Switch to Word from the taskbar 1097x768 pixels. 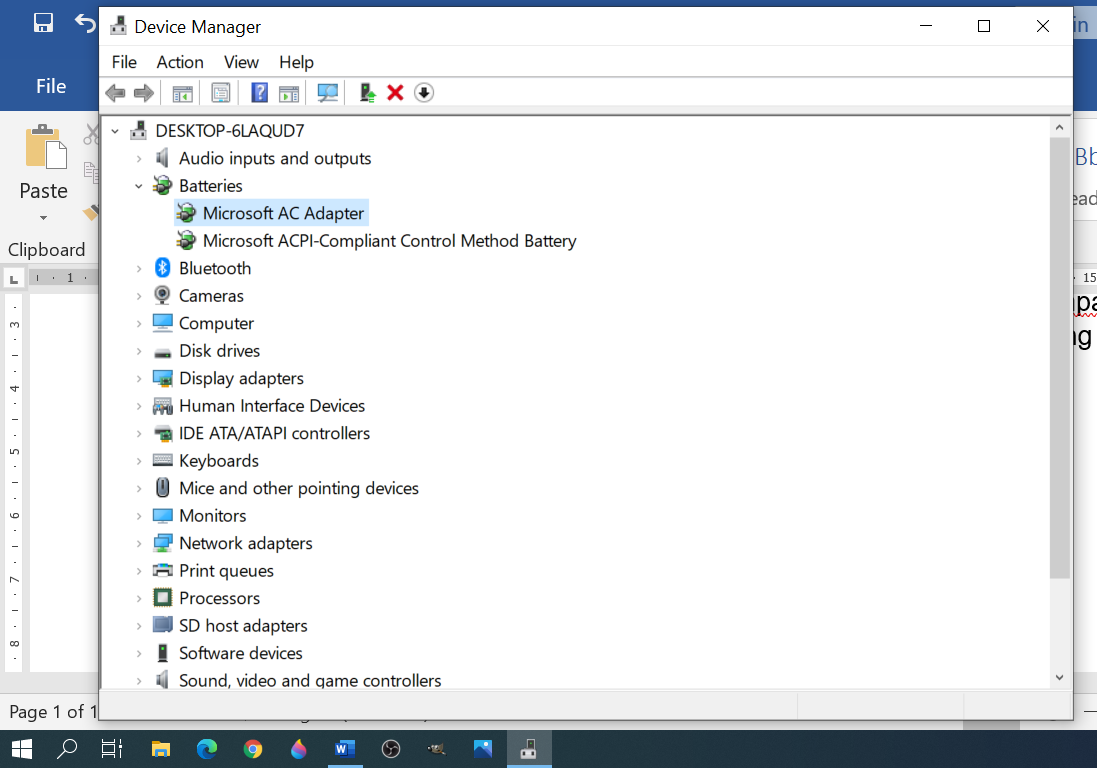pos(344,749)
